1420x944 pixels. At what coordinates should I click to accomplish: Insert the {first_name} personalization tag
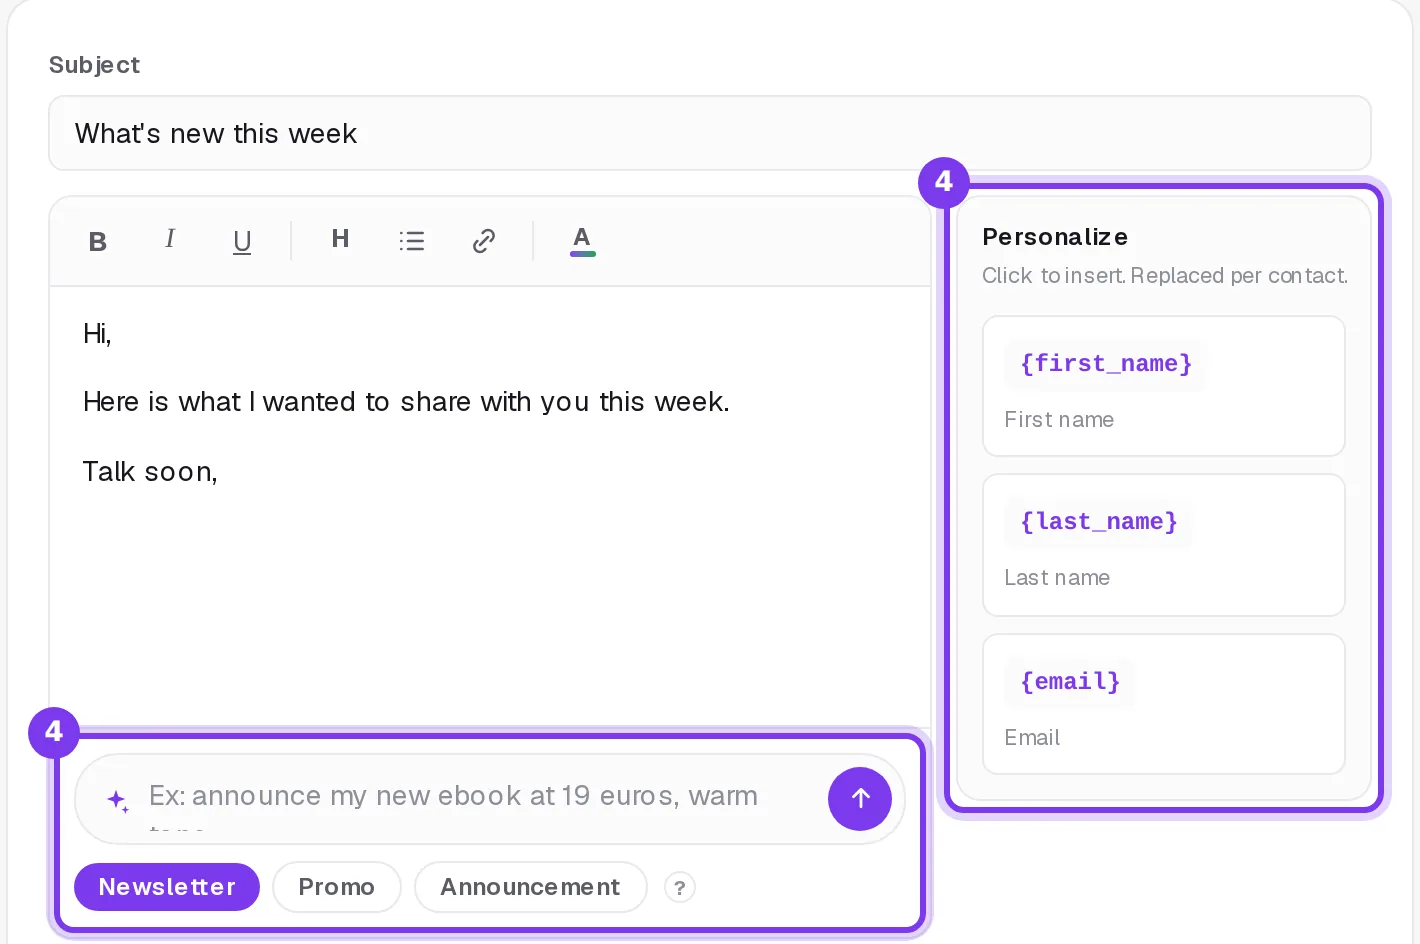[x=1164, y=386]
